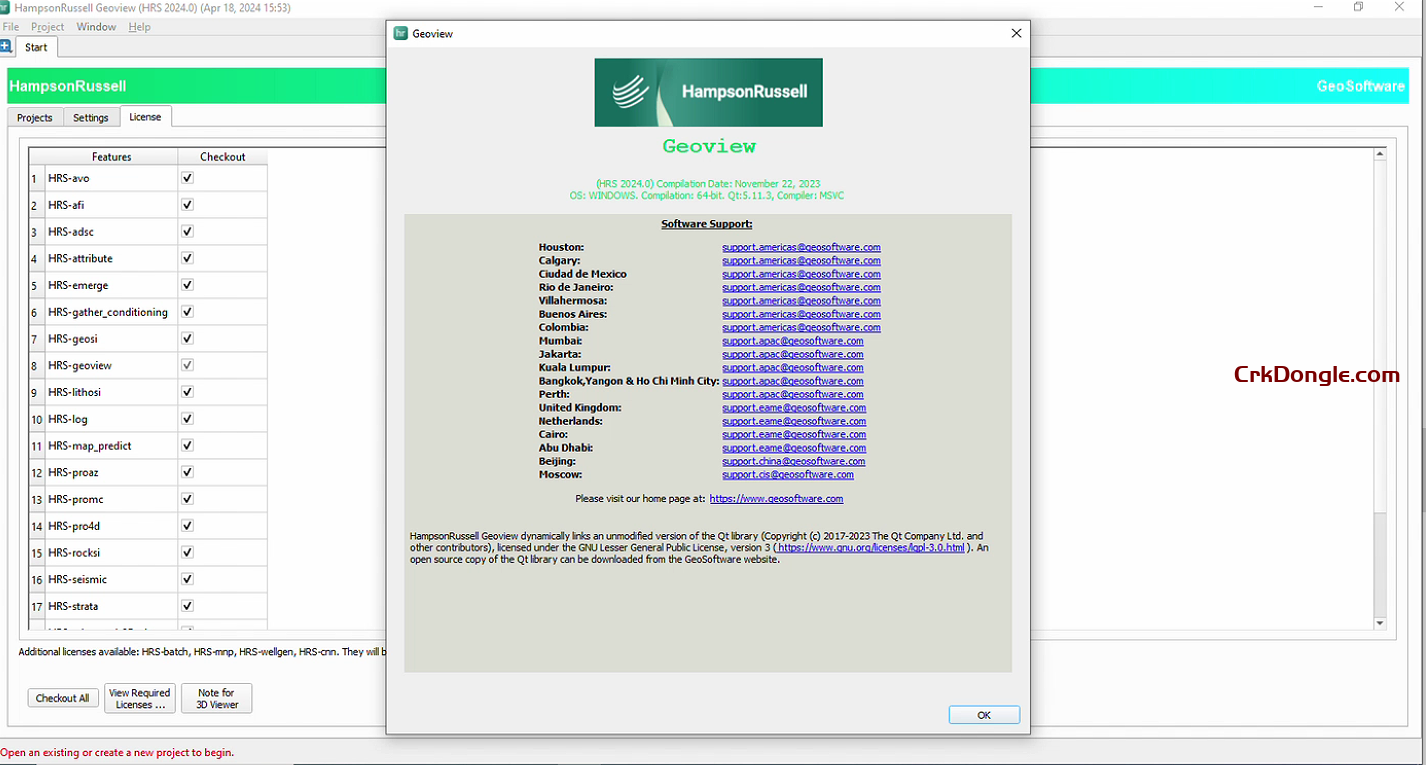The width and height of the screenshot is (1426, 765).
Task: Click the Checkout All button
Action: [x=63, y=698]
